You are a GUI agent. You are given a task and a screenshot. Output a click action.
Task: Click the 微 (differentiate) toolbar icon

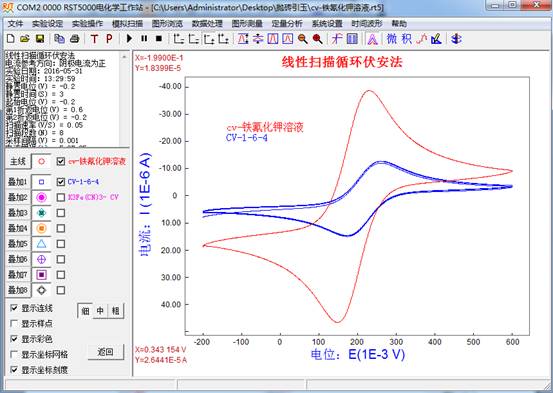pyautogui.click(x=392, y=38)
